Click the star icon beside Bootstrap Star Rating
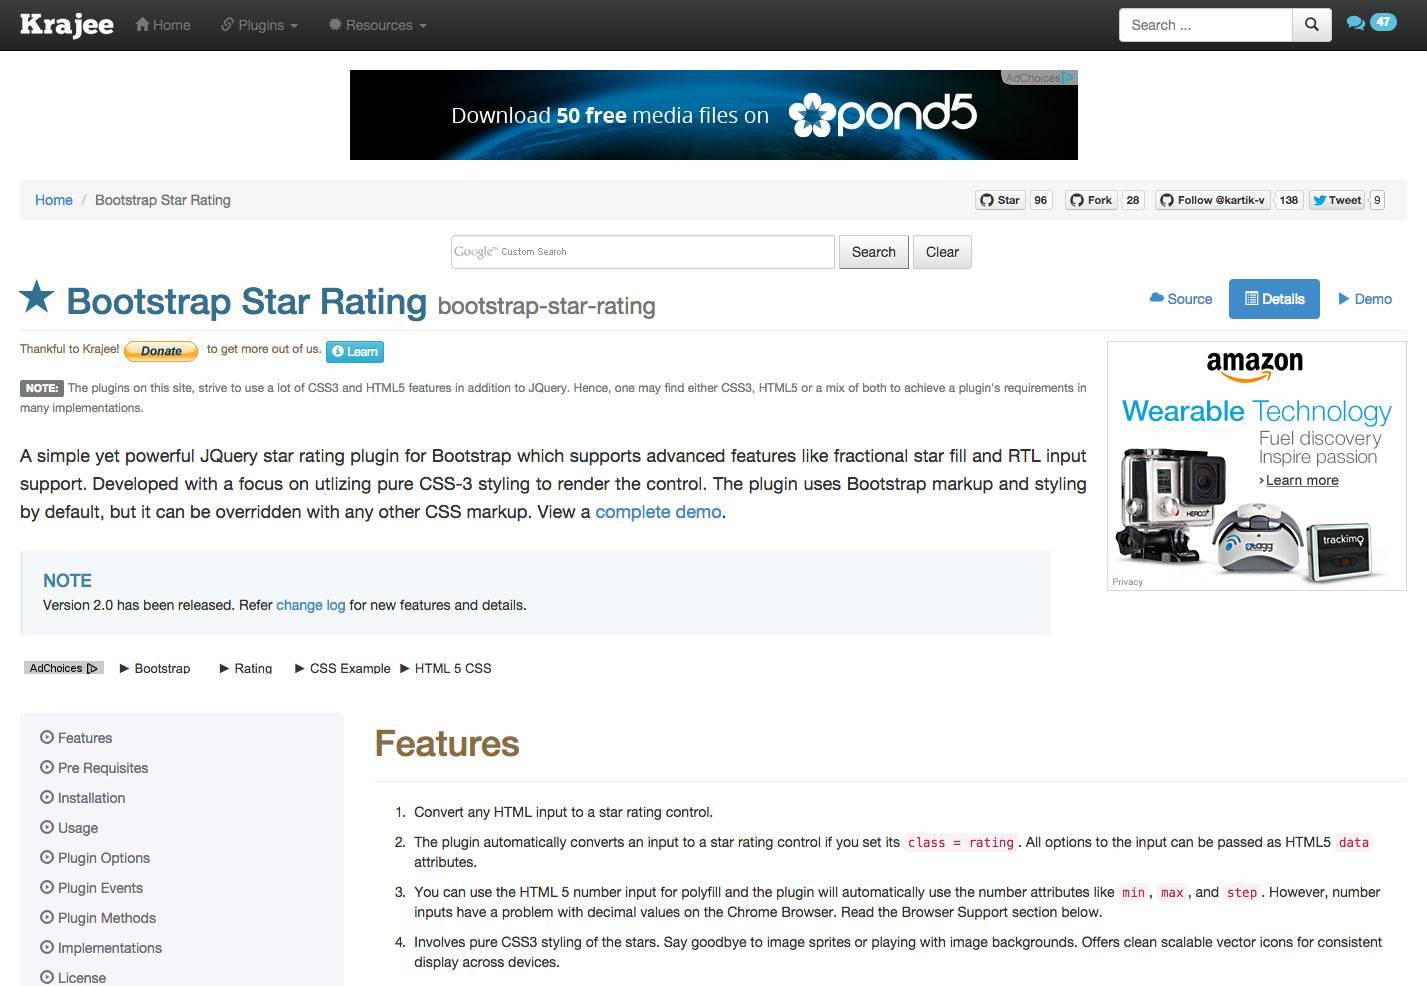 click(x=37, y=297)
